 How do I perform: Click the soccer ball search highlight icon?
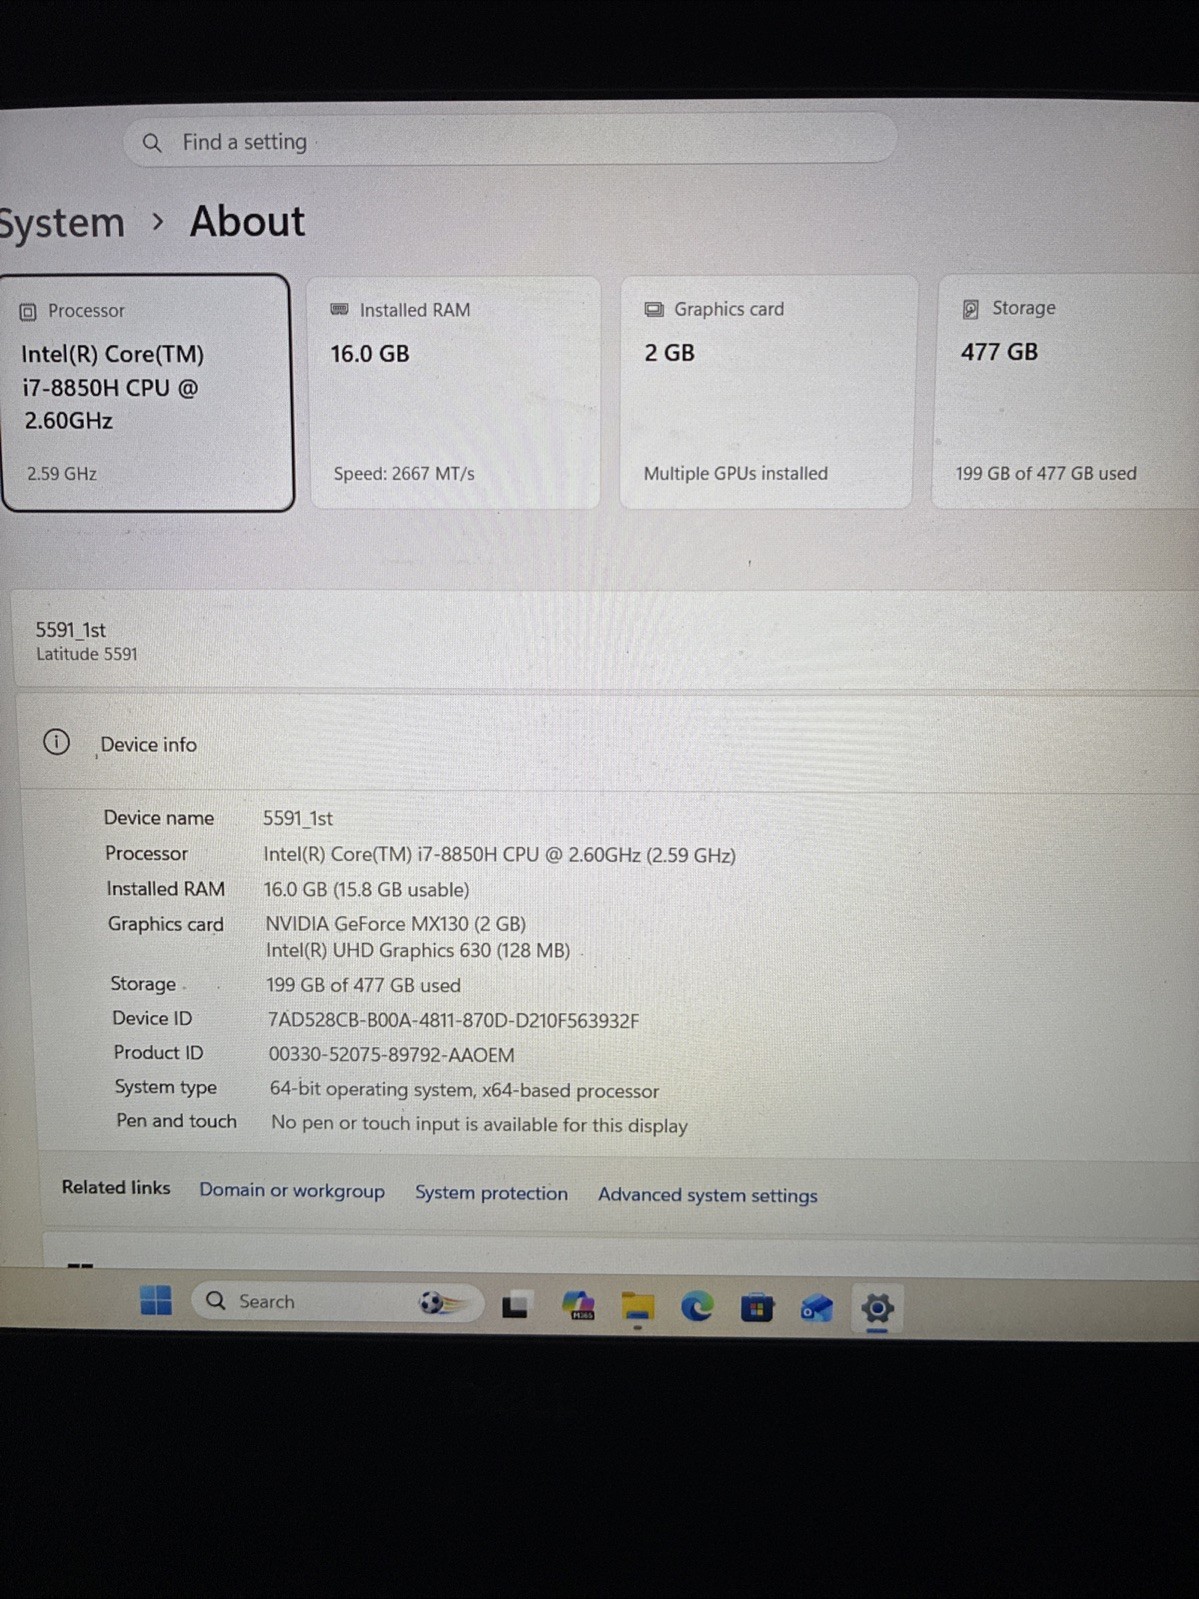440,1303
